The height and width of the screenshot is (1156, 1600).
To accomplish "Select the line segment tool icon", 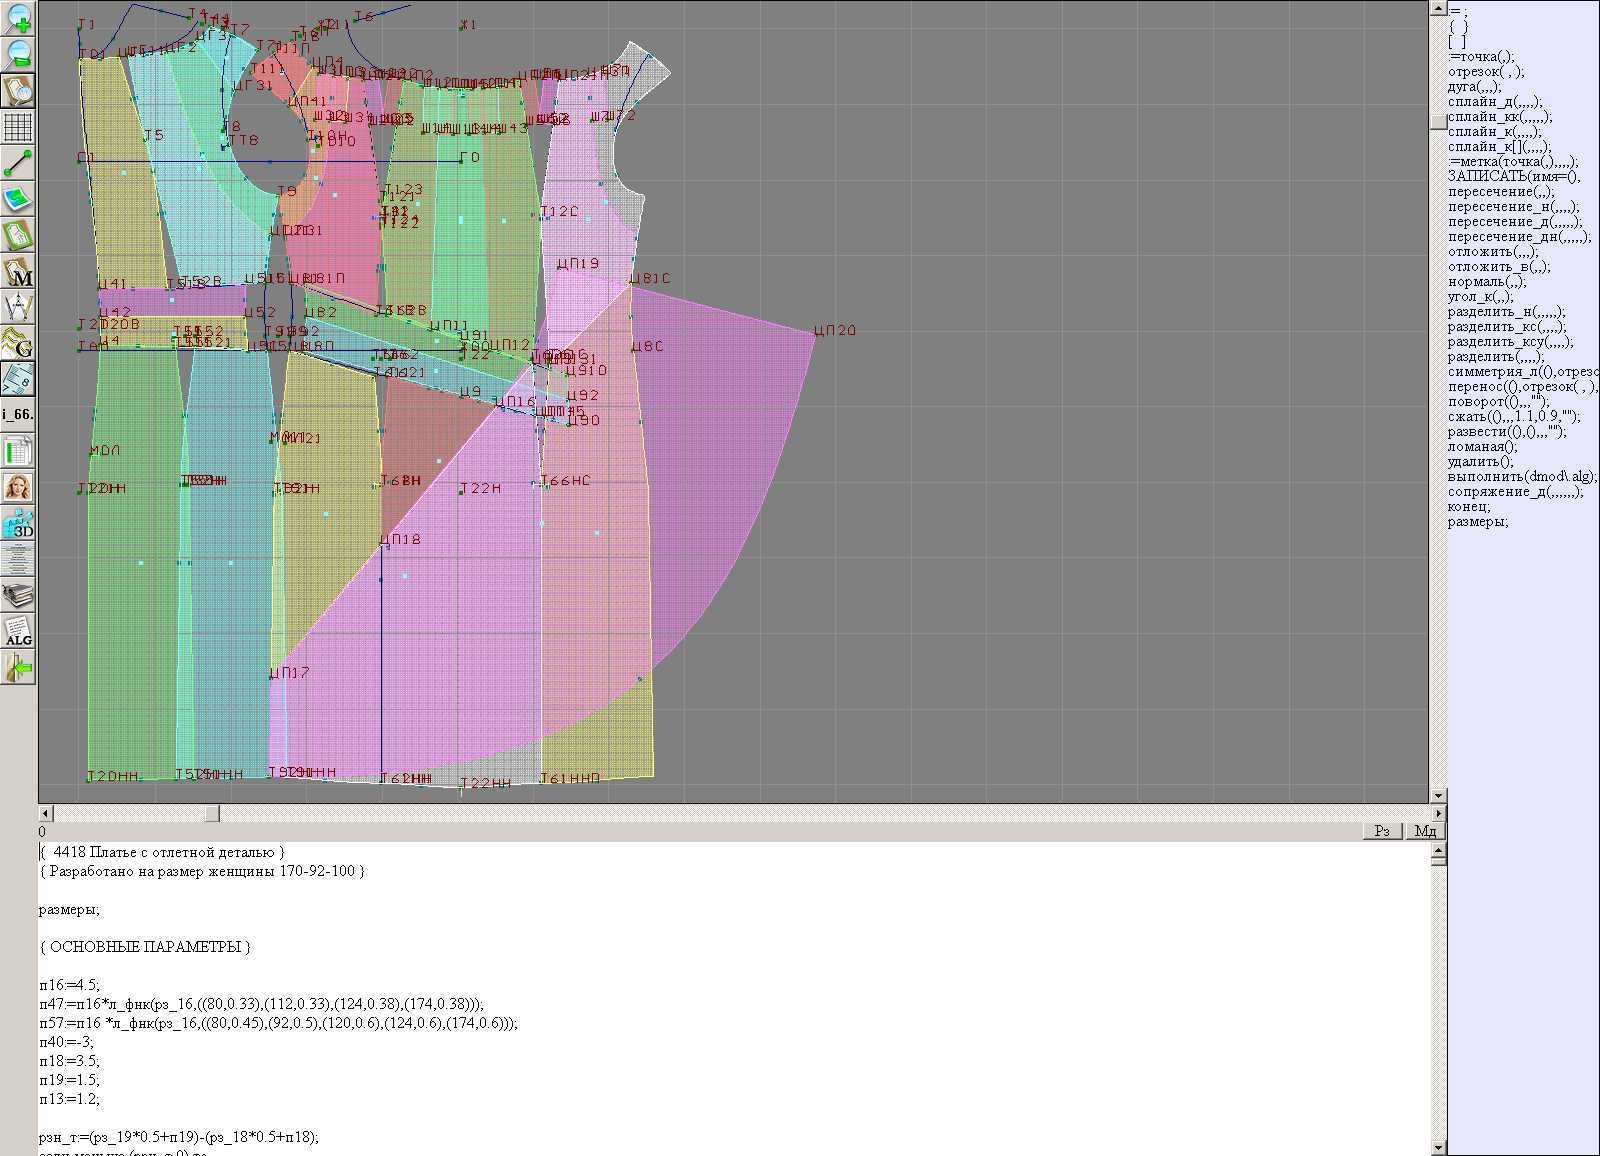I will (18, 163).
